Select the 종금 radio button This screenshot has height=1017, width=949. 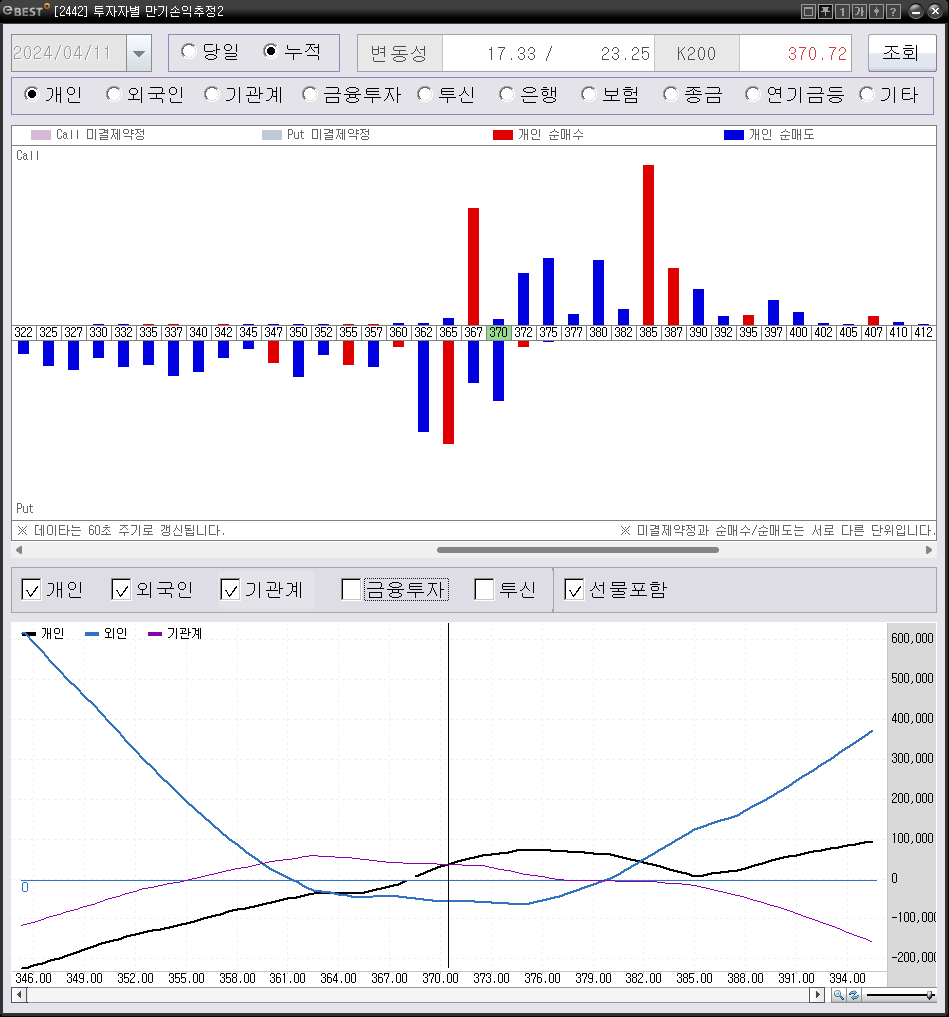point(671,95)
